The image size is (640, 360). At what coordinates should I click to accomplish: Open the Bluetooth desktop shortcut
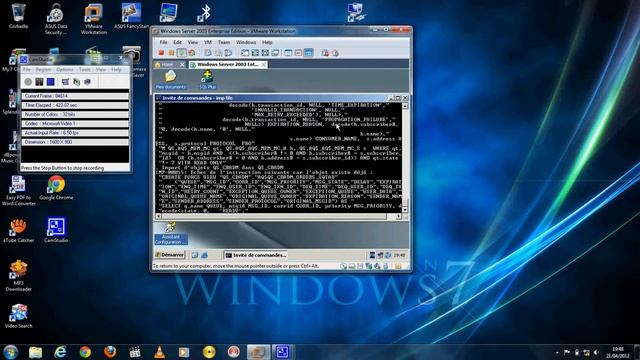pos(204,13)
